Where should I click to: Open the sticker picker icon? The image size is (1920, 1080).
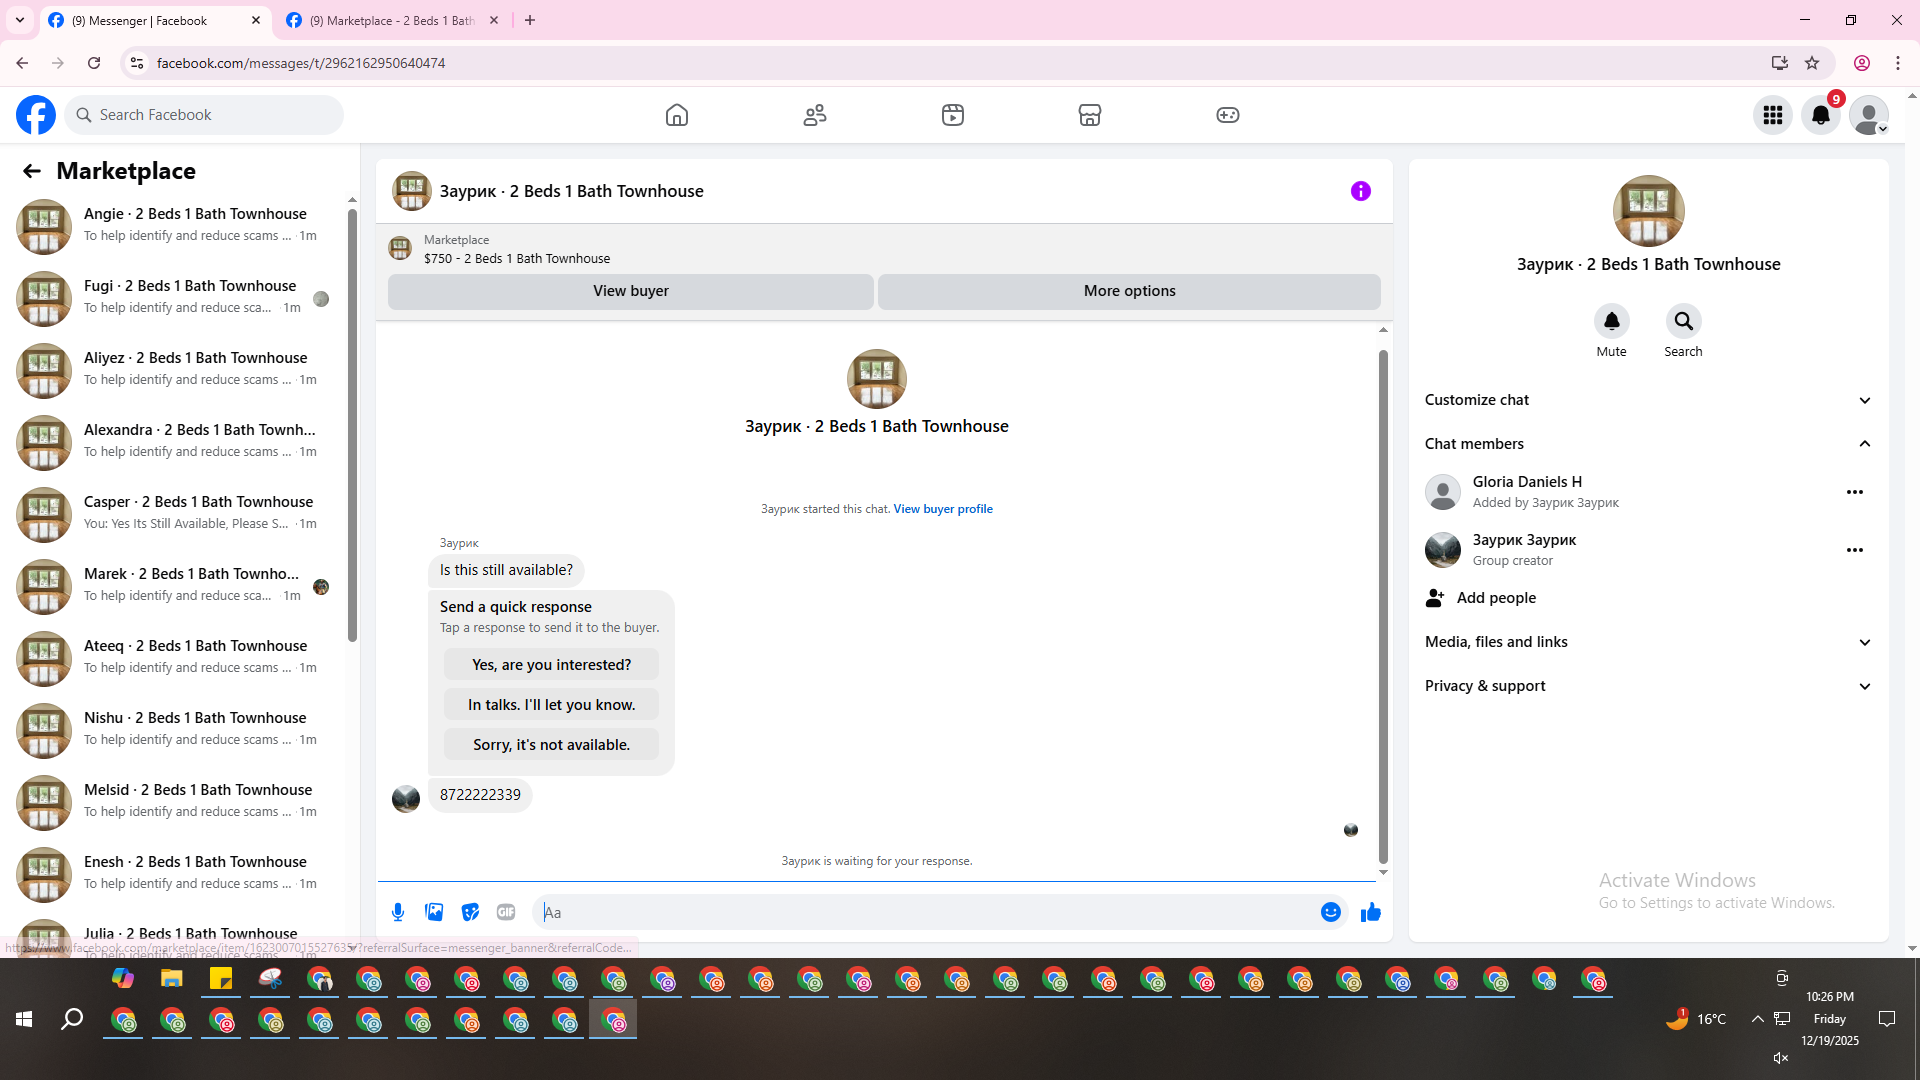pos(470,912)
